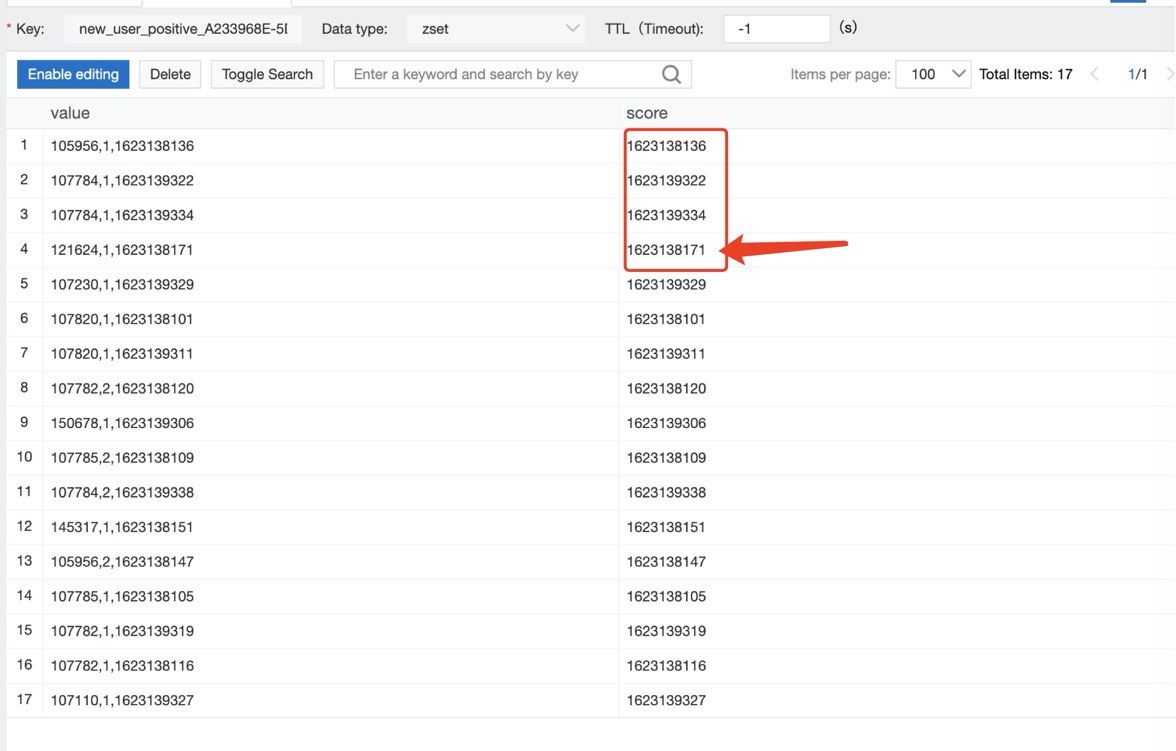This screenshot has width=1176, height=751.
Task: Select value 145317,1,1623138151
Action: (x=122, y=527)
